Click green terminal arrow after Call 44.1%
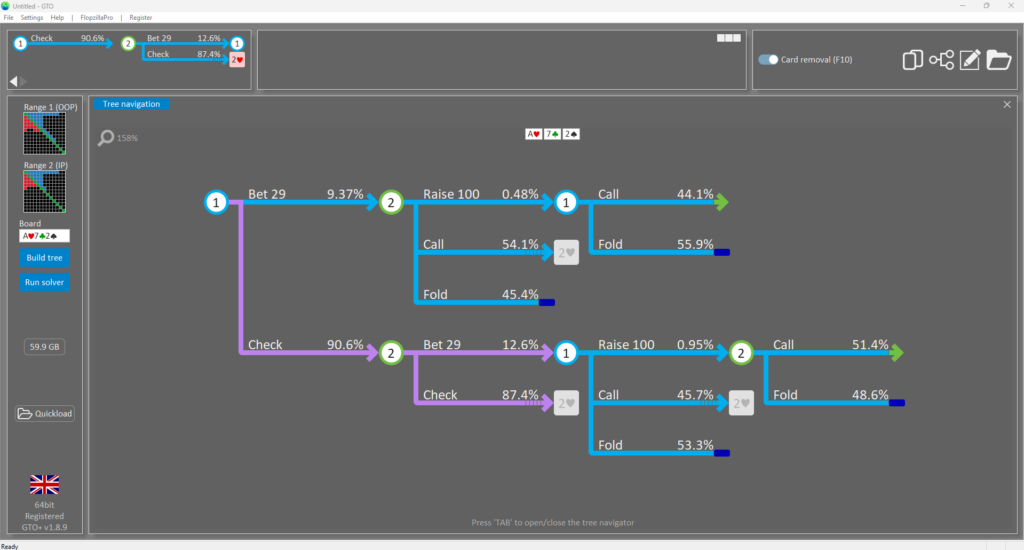 [x=722, y=202]
